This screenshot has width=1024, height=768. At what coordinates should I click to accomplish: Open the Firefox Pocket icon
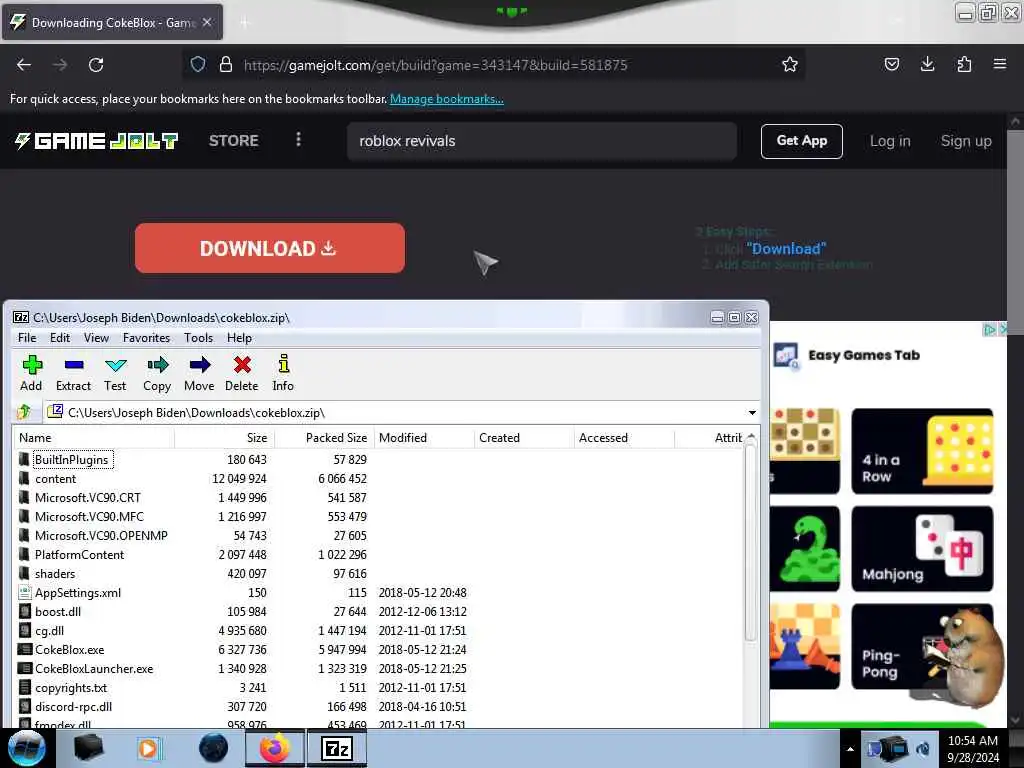point(891,64)
